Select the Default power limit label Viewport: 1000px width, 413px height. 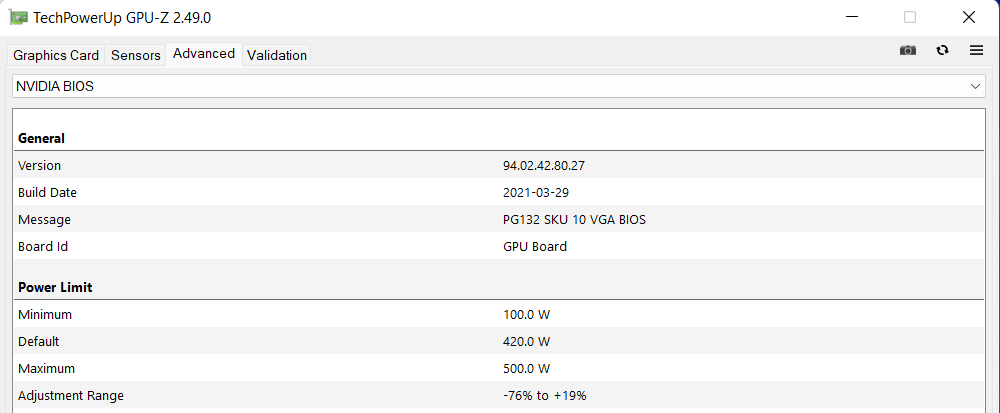point(38,342)
